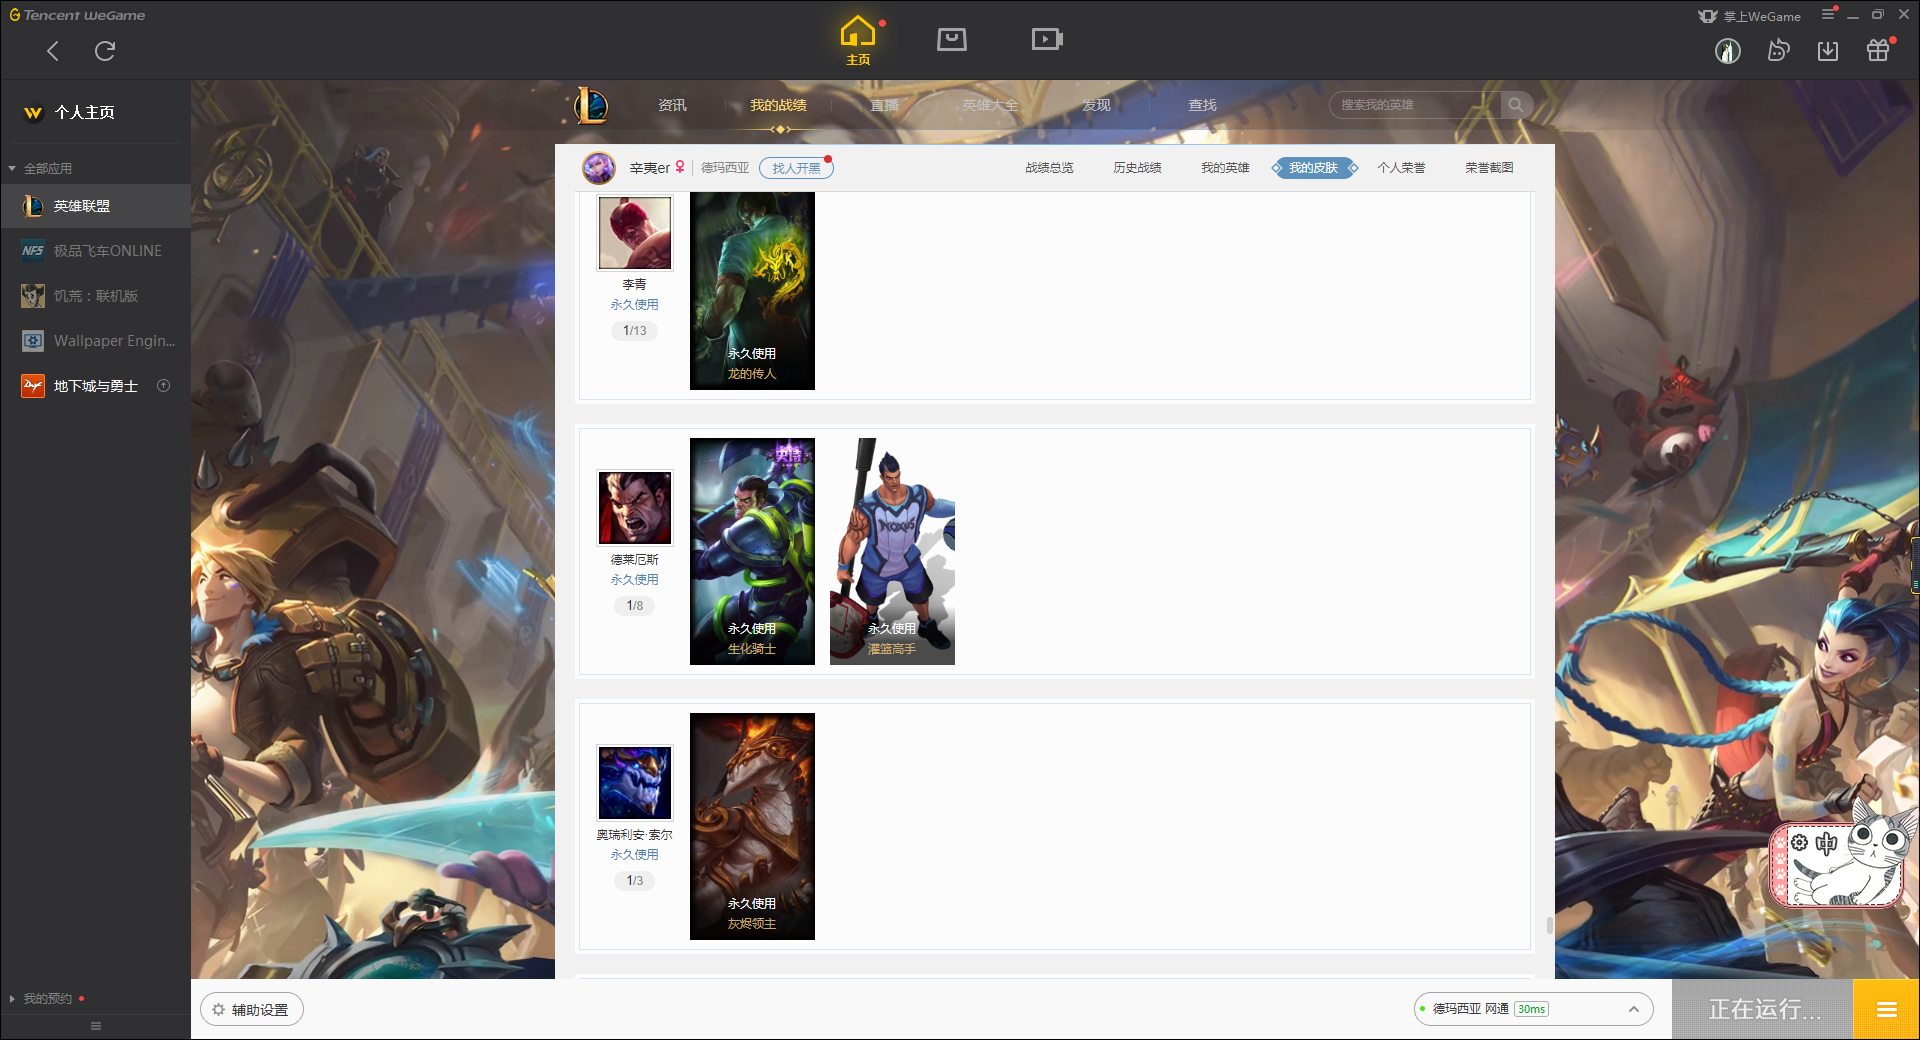
Task: Click the 奥瑞利安·索尔 champion portrait
Action: pyautogui.click(x=635, y=783)
